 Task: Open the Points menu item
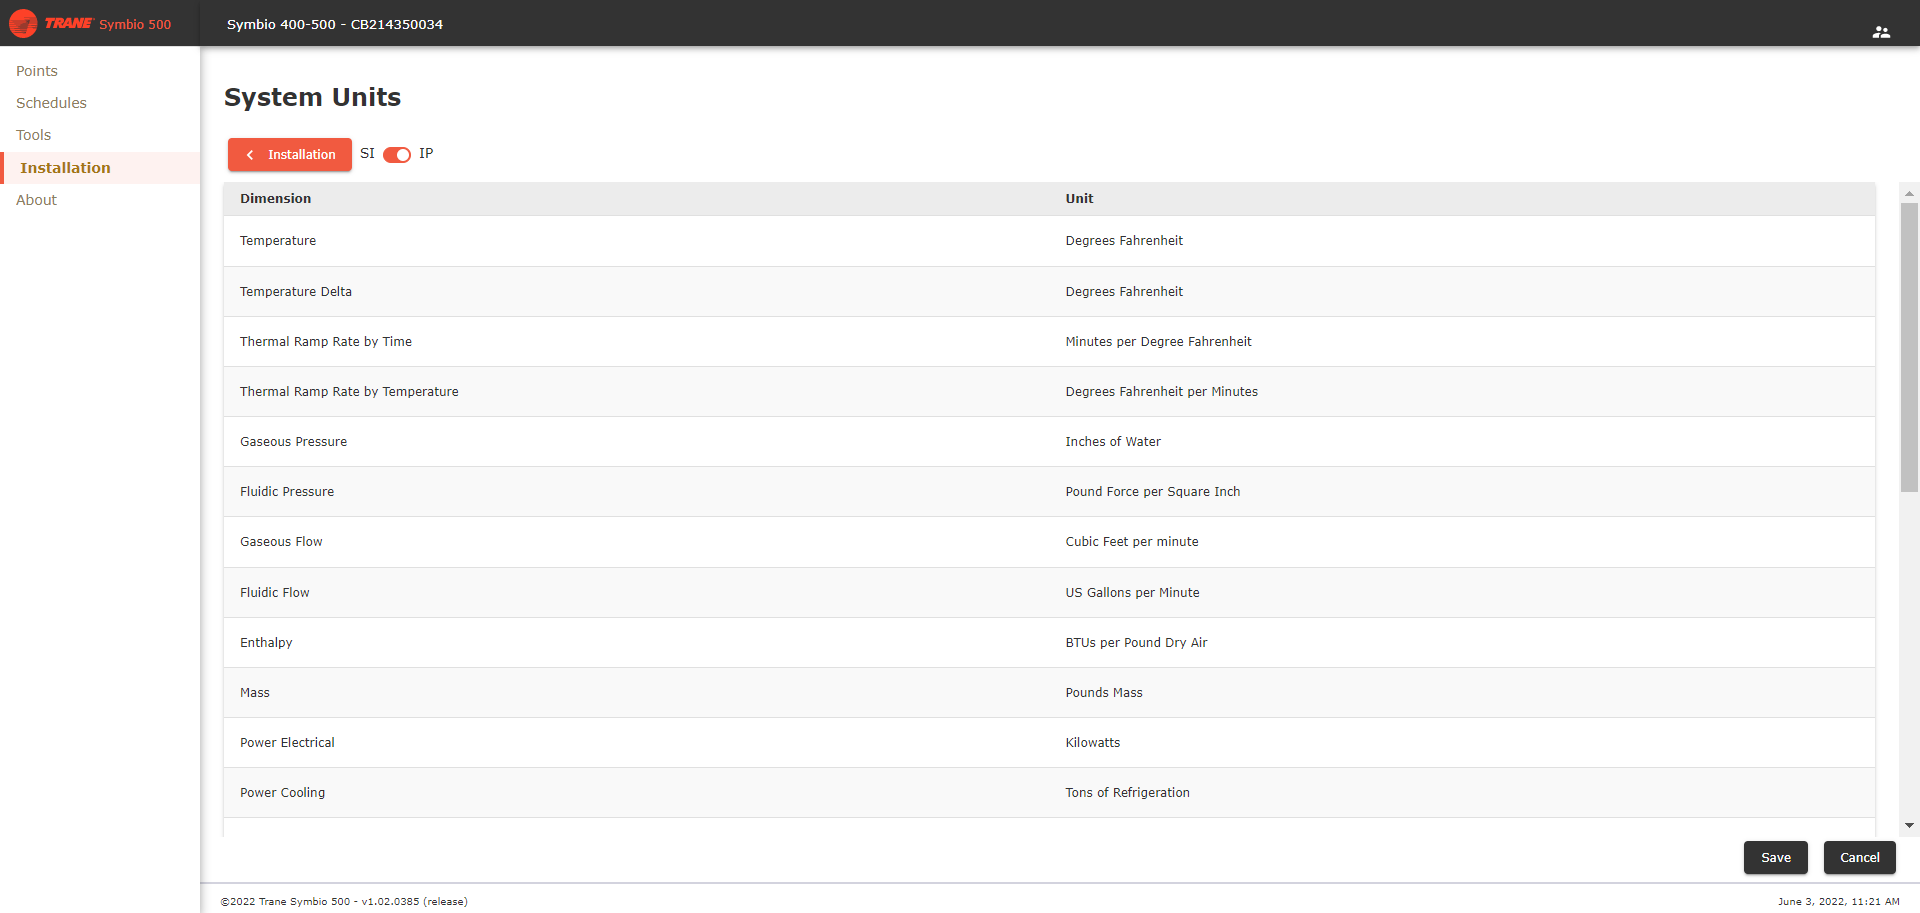[x=37, y=71]
